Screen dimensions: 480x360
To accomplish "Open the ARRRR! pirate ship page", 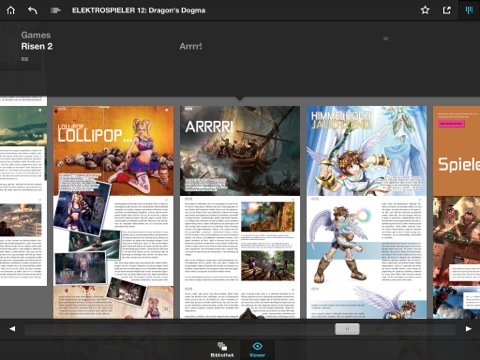I will [240, 212].
